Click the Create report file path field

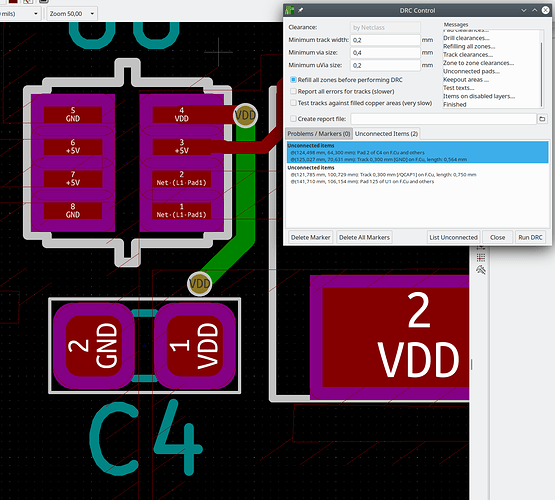pos(443,119)
